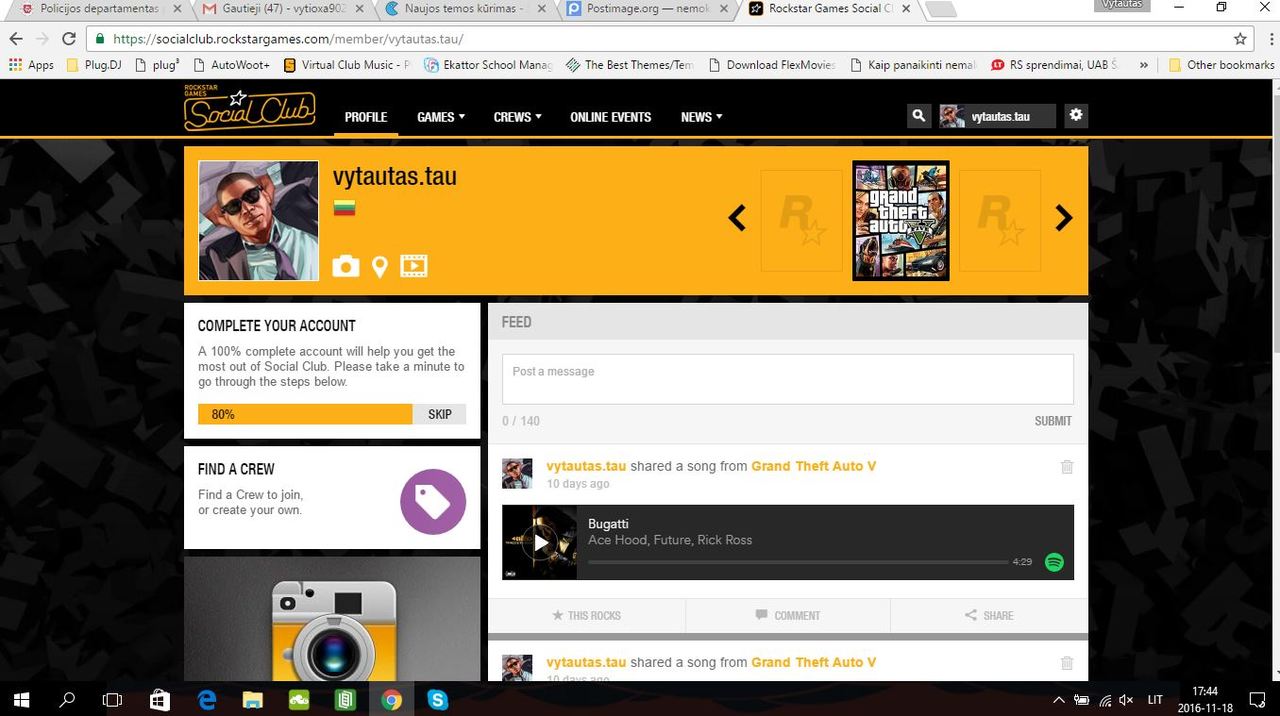Screen dimensions: 1280x716
Task: Open the videos film icon on profile
Action: coord(414,266)
